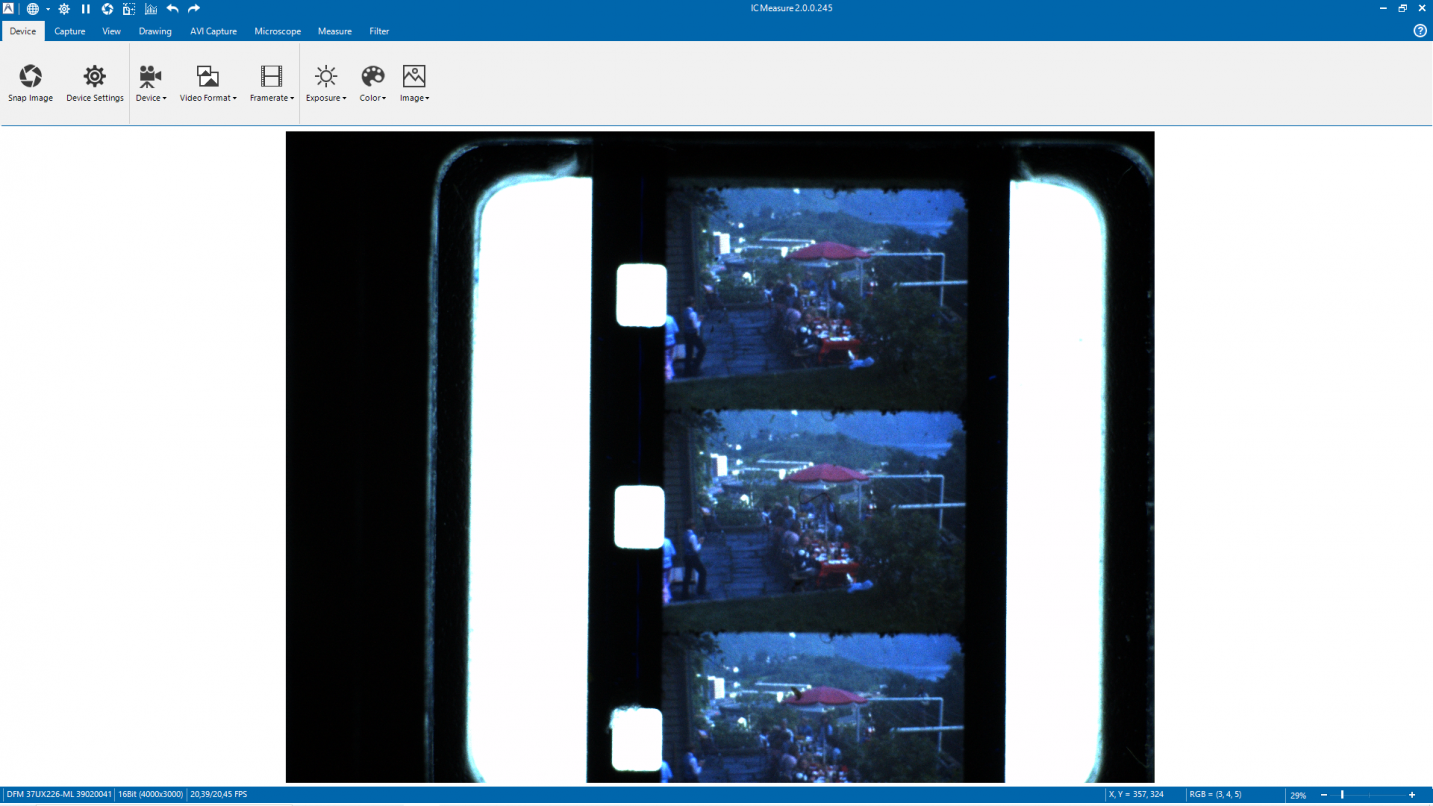Click the 20,39/20,45 FPS status
The height and width of the screenshot is (806, 1433).
click(x=219, y=795)
